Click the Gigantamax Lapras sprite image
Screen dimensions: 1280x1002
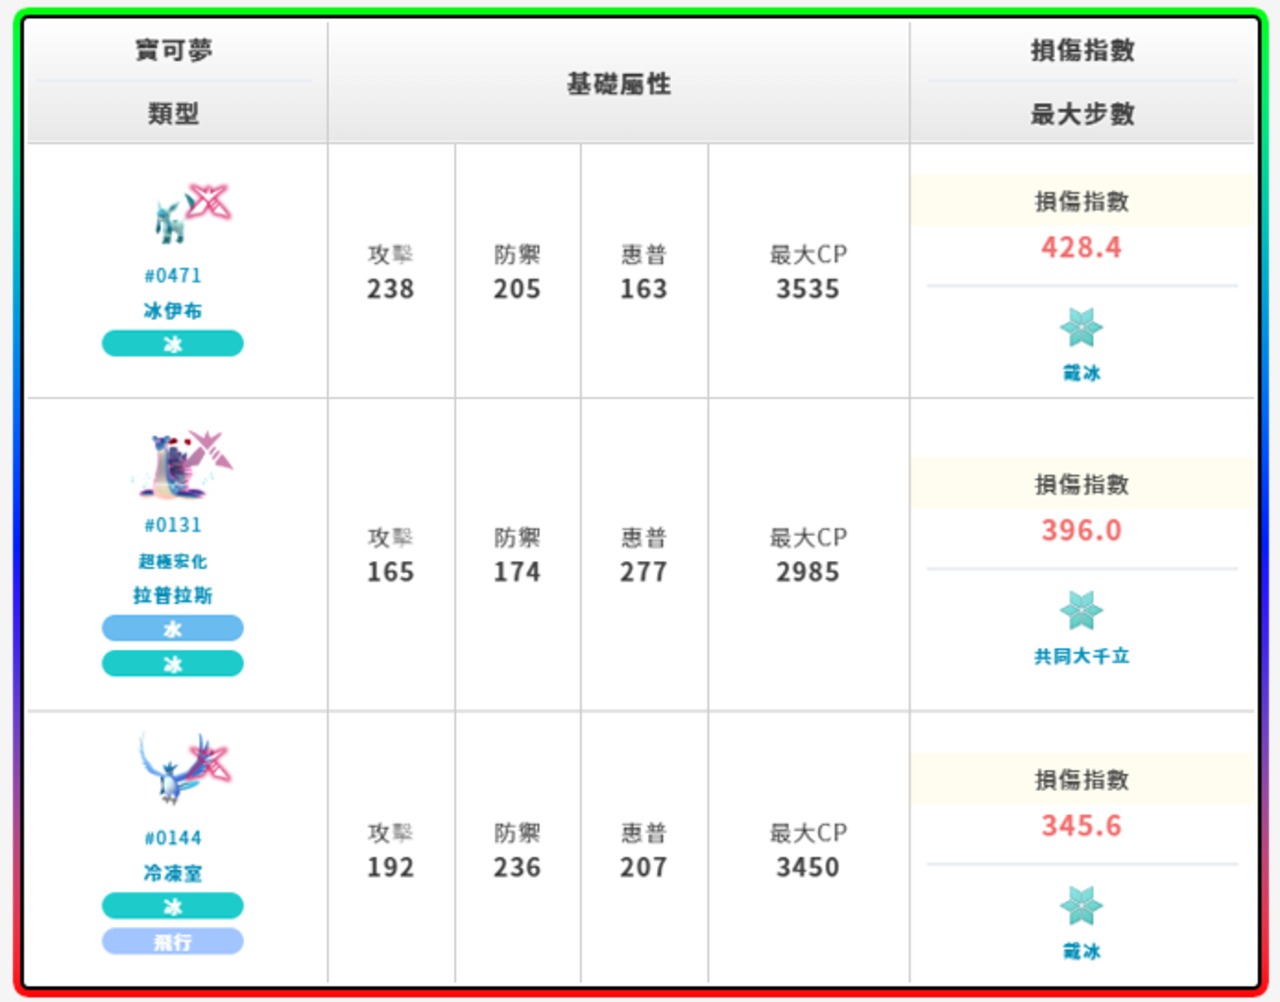pos(174,466)
